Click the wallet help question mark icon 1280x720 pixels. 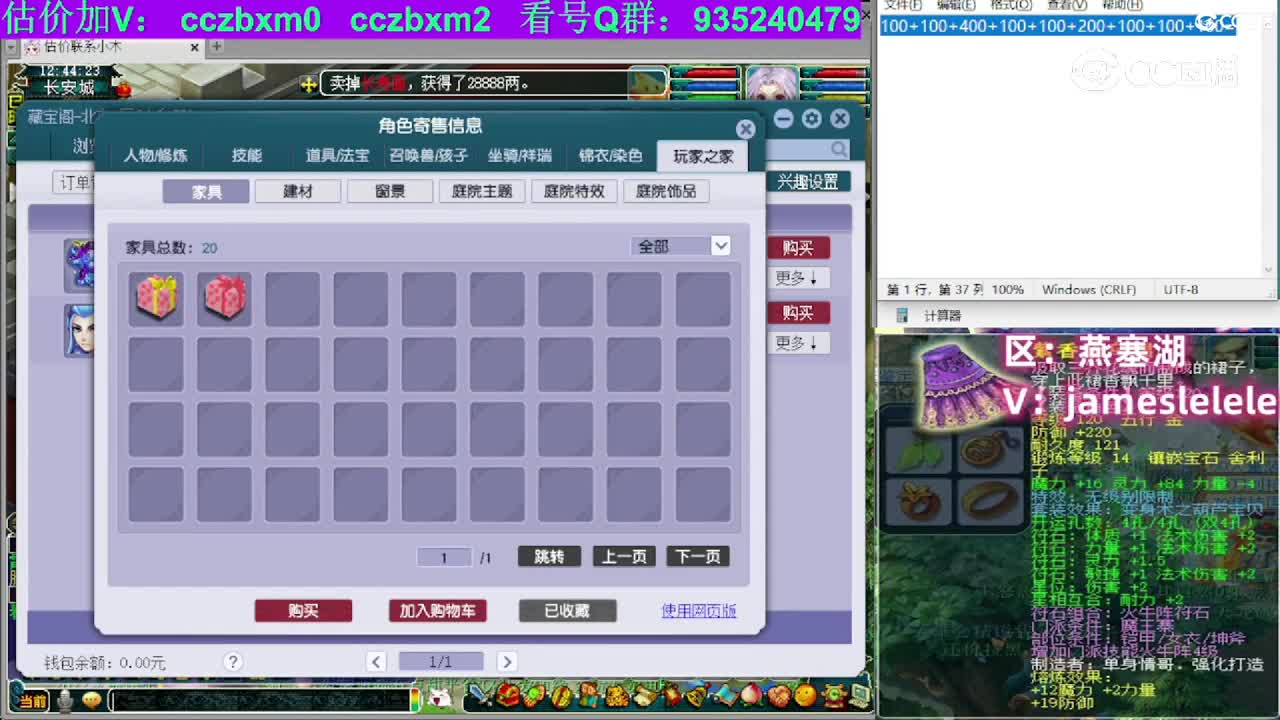[233, 662]
